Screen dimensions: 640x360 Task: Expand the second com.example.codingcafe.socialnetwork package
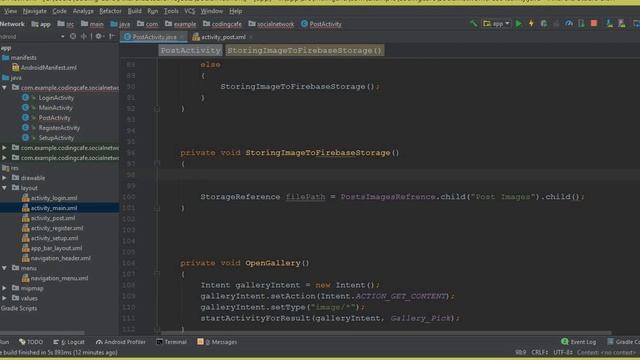coord(4,148)
